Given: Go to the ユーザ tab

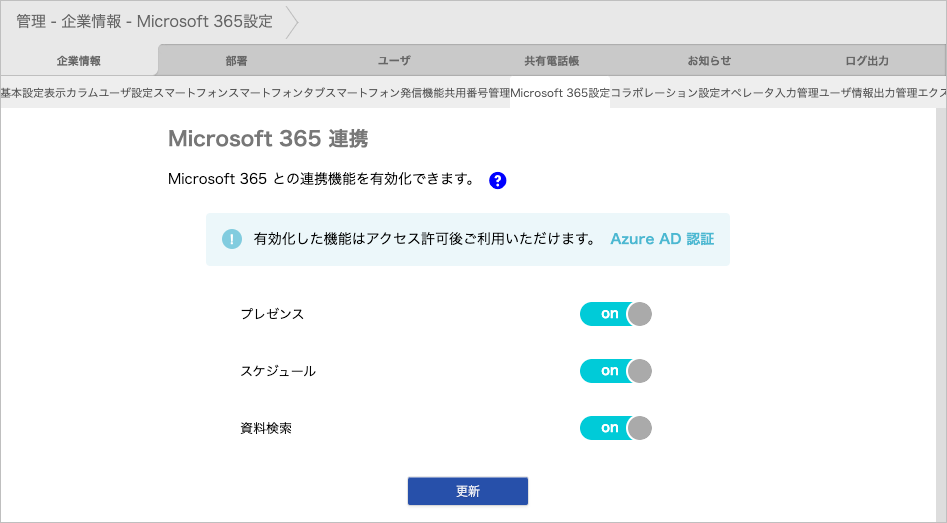Looking at the screenshot, I should tap(394, 60).
